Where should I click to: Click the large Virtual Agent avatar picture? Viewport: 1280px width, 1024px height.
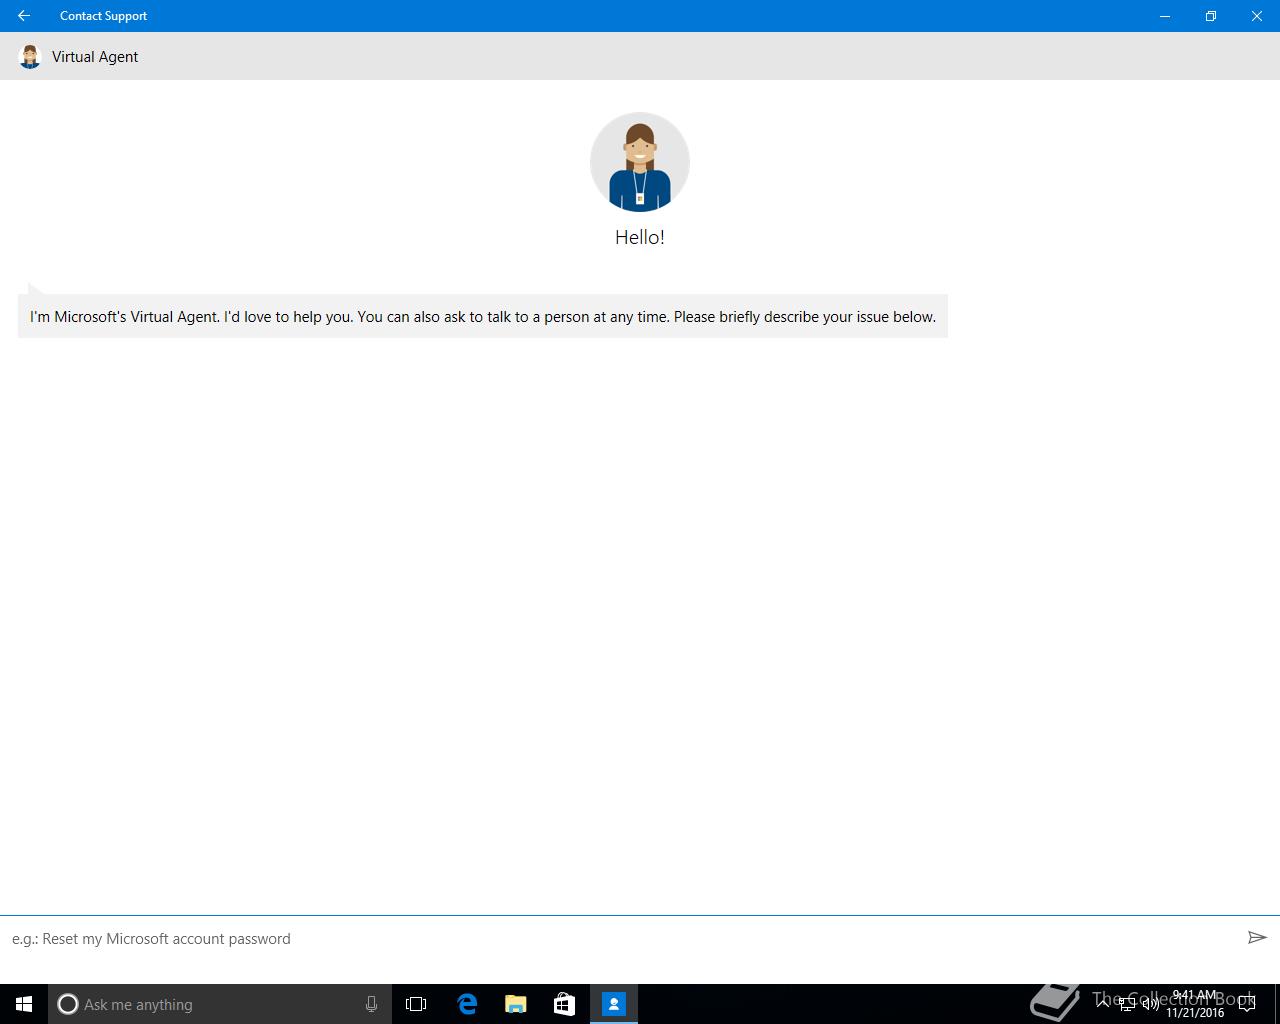coord(640,162)
